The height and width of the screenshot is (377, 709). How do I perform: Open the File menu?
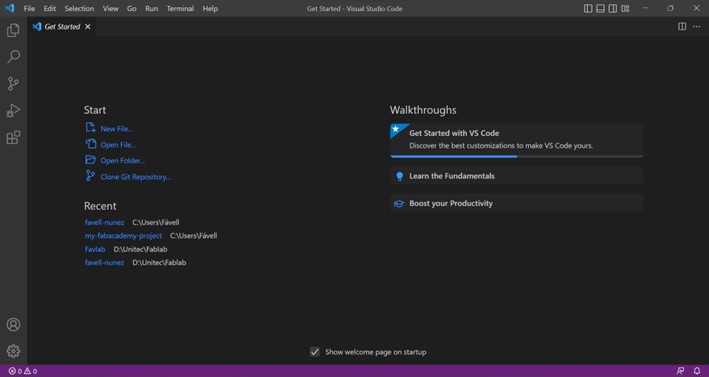click(x=29, y=9)
